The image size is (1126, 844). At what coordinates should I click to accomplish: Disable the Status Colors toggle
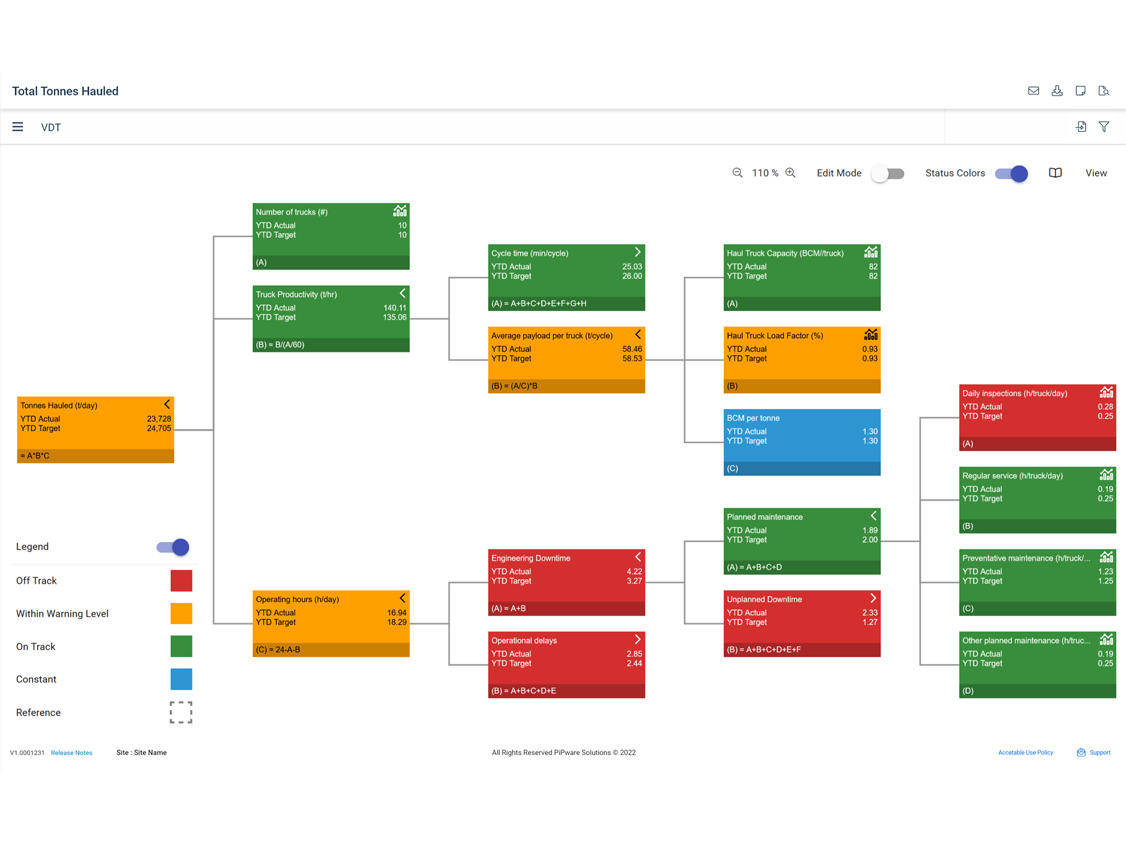pos(1012,173)
